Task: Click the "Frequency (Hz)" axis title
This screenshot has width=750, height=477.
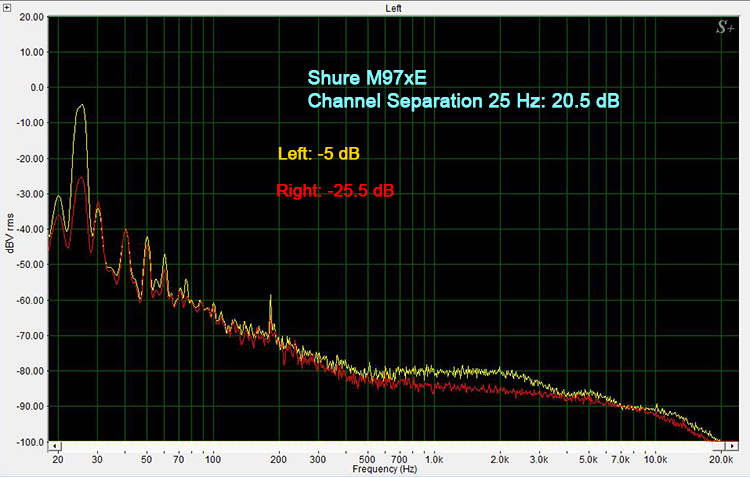Action: click(384, 468)
